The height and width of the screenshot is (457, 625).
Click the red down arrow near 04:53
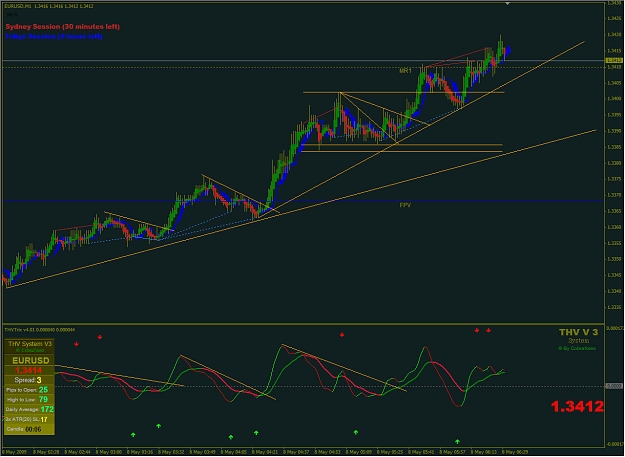pyautogui.click(x=342, y=335)
